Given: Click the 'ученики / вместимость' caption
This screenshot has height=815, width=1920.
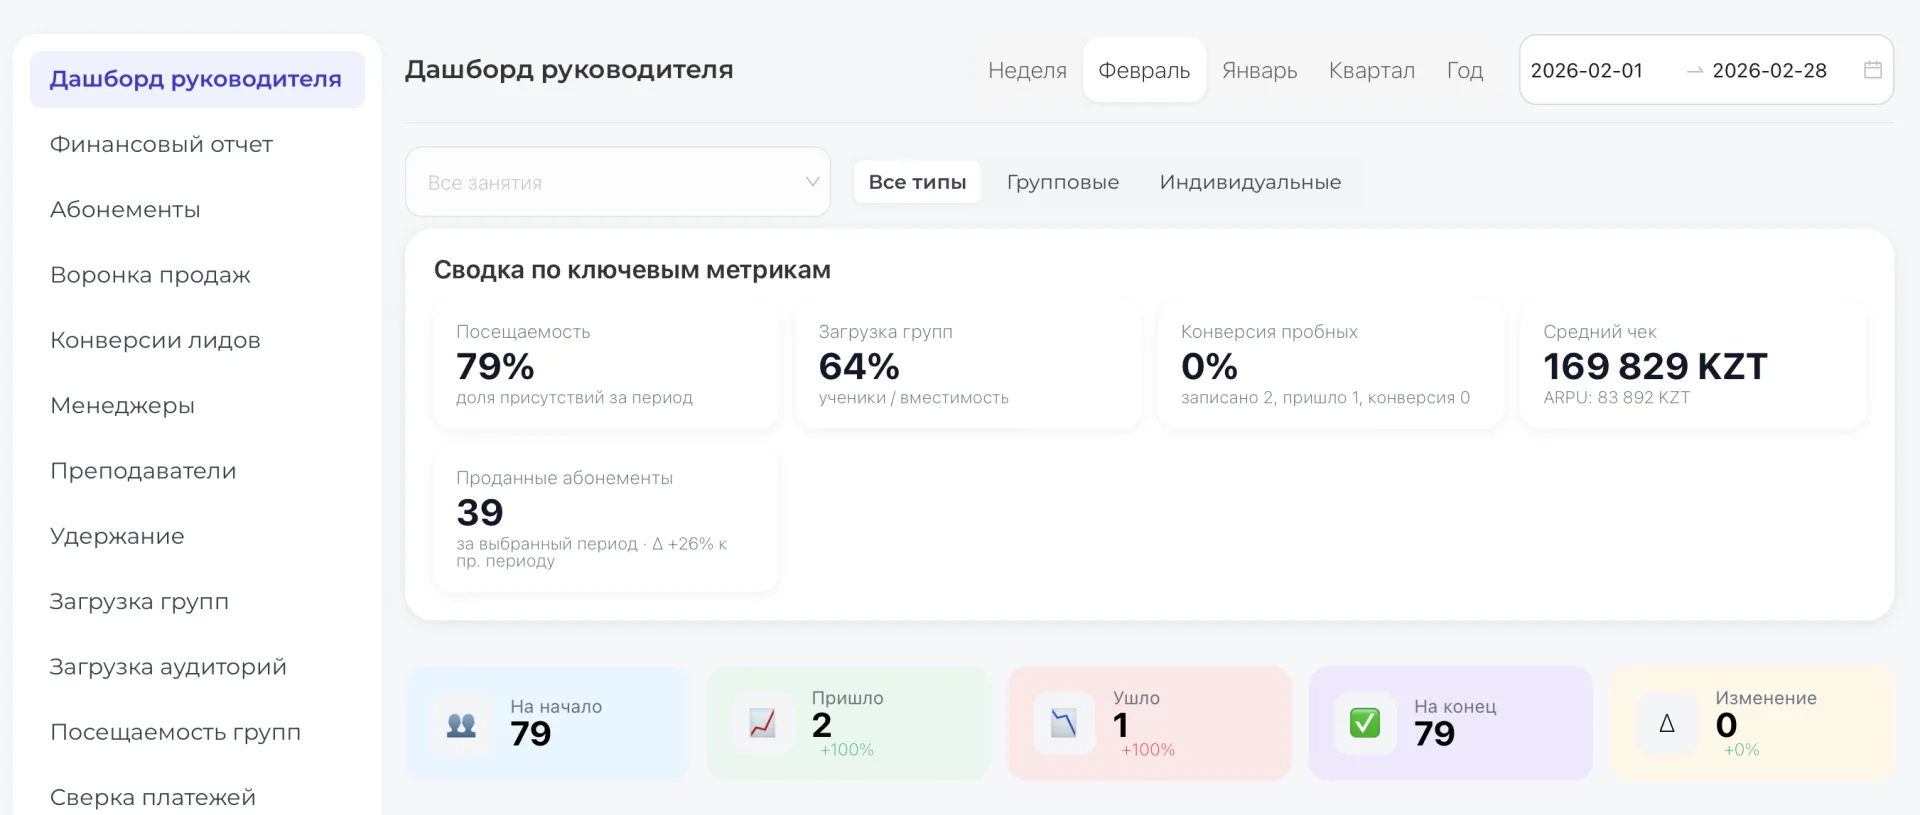Looking at the screenshot, I should 913,398.
